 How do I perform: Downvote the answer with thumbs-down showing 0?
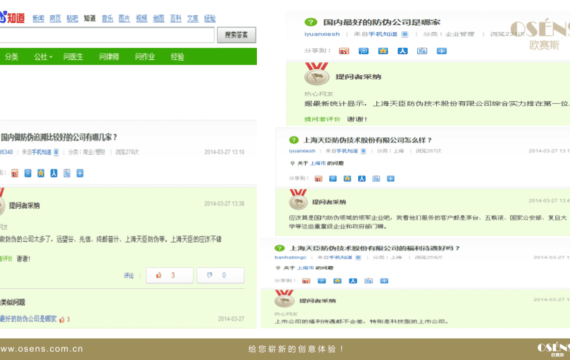coord(220,275)
